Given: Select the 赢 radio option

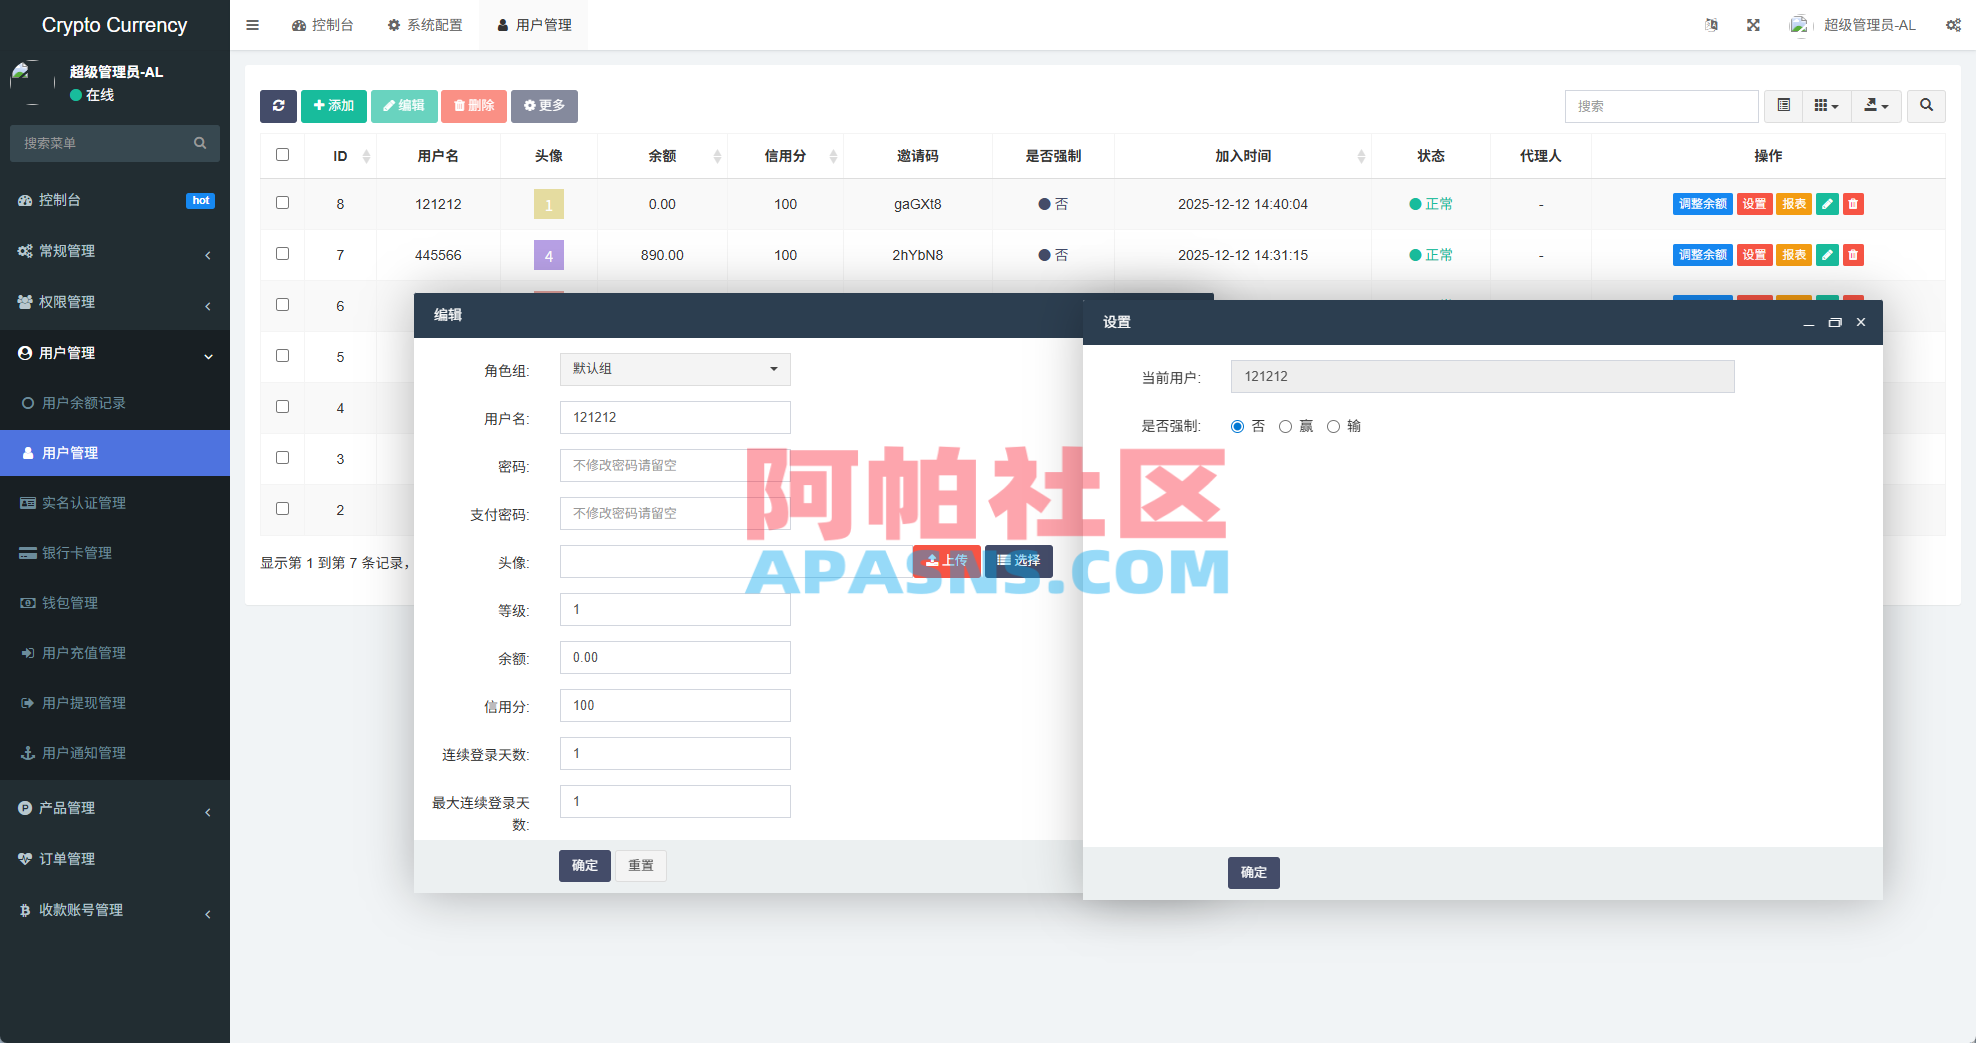Looking at the screenshot, I should tap(1285, 427).
